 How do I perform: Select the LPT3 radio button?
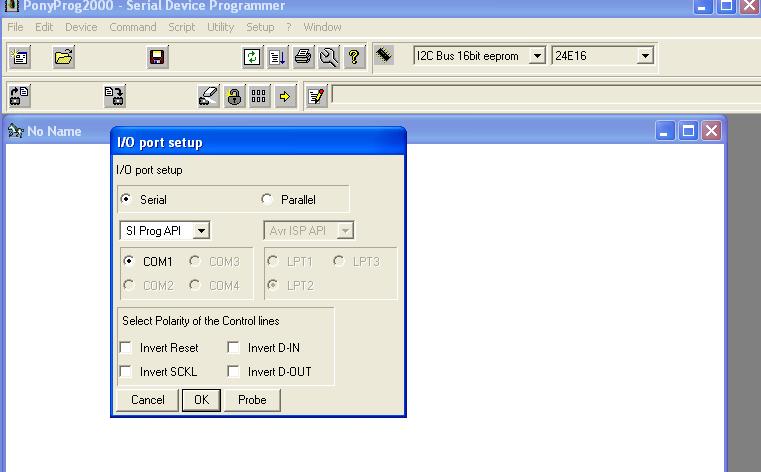click(338, 261)
